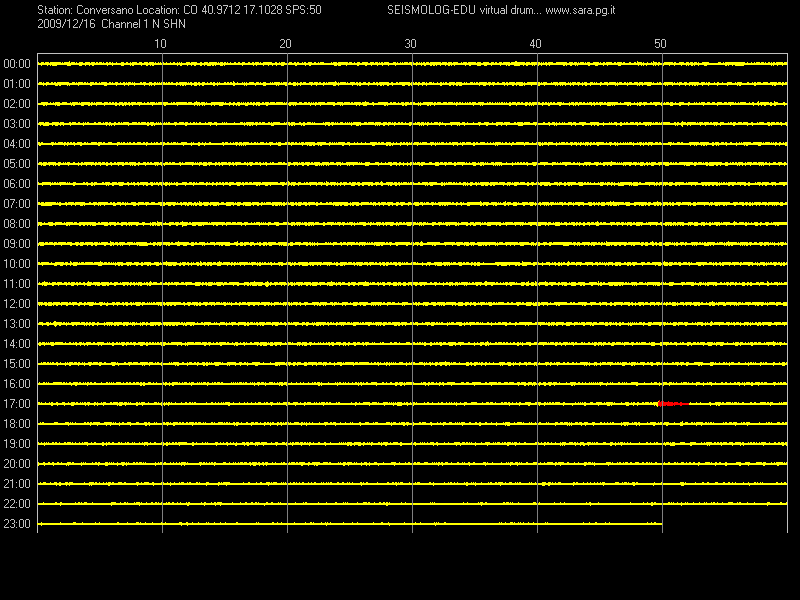This screenshot has height=600, width=800.
Task: Click the 11:00 hour label
Action: click(17, 284)
